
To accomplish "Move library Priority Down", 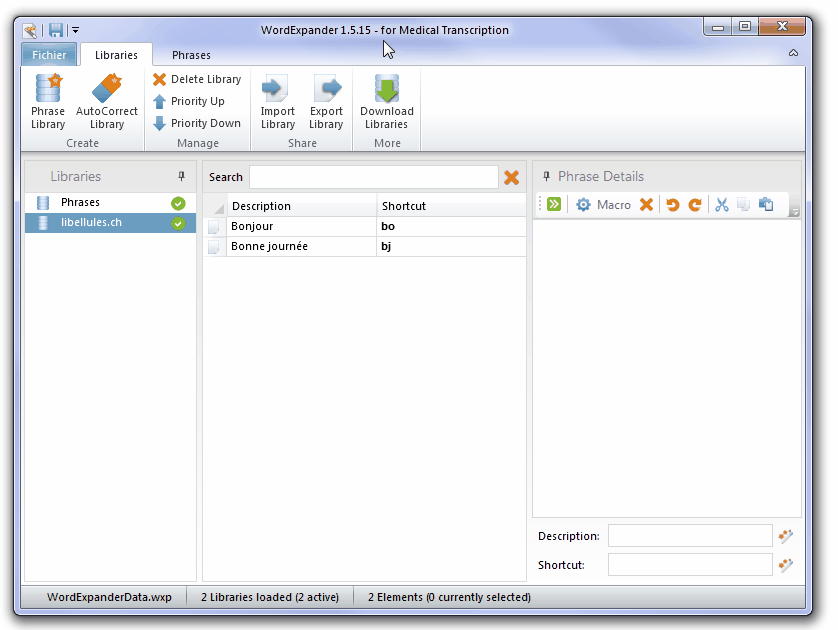I will pos(197,123).
